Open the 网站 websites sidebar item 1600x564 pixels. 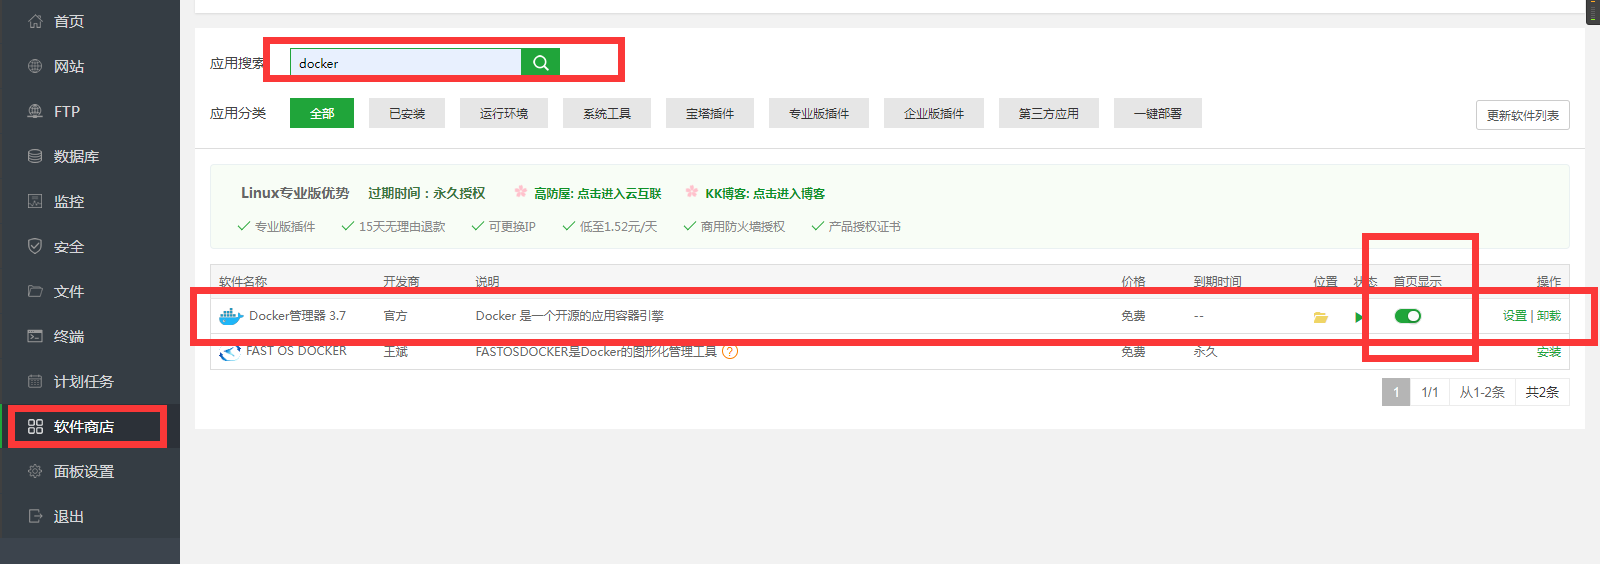(x=90, y=66)
